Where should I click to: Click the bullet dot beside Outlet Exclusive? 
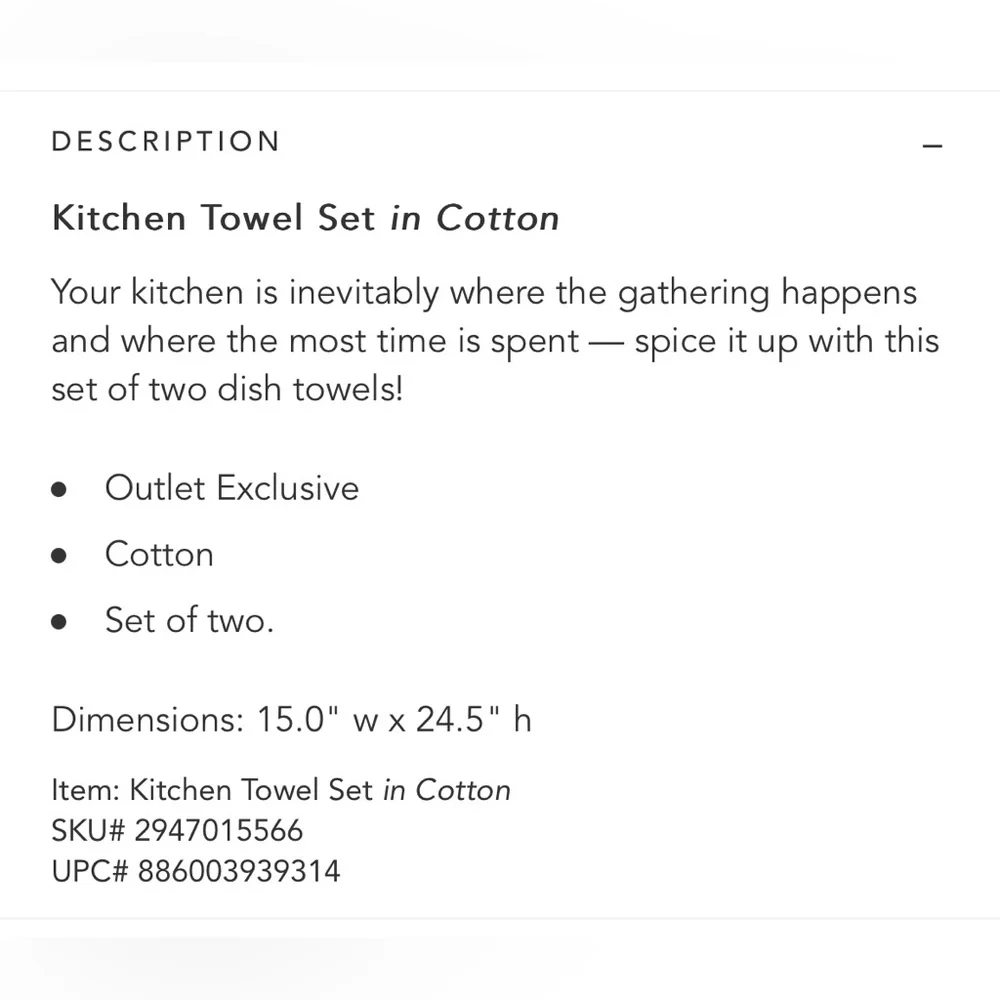pos(59,489)
